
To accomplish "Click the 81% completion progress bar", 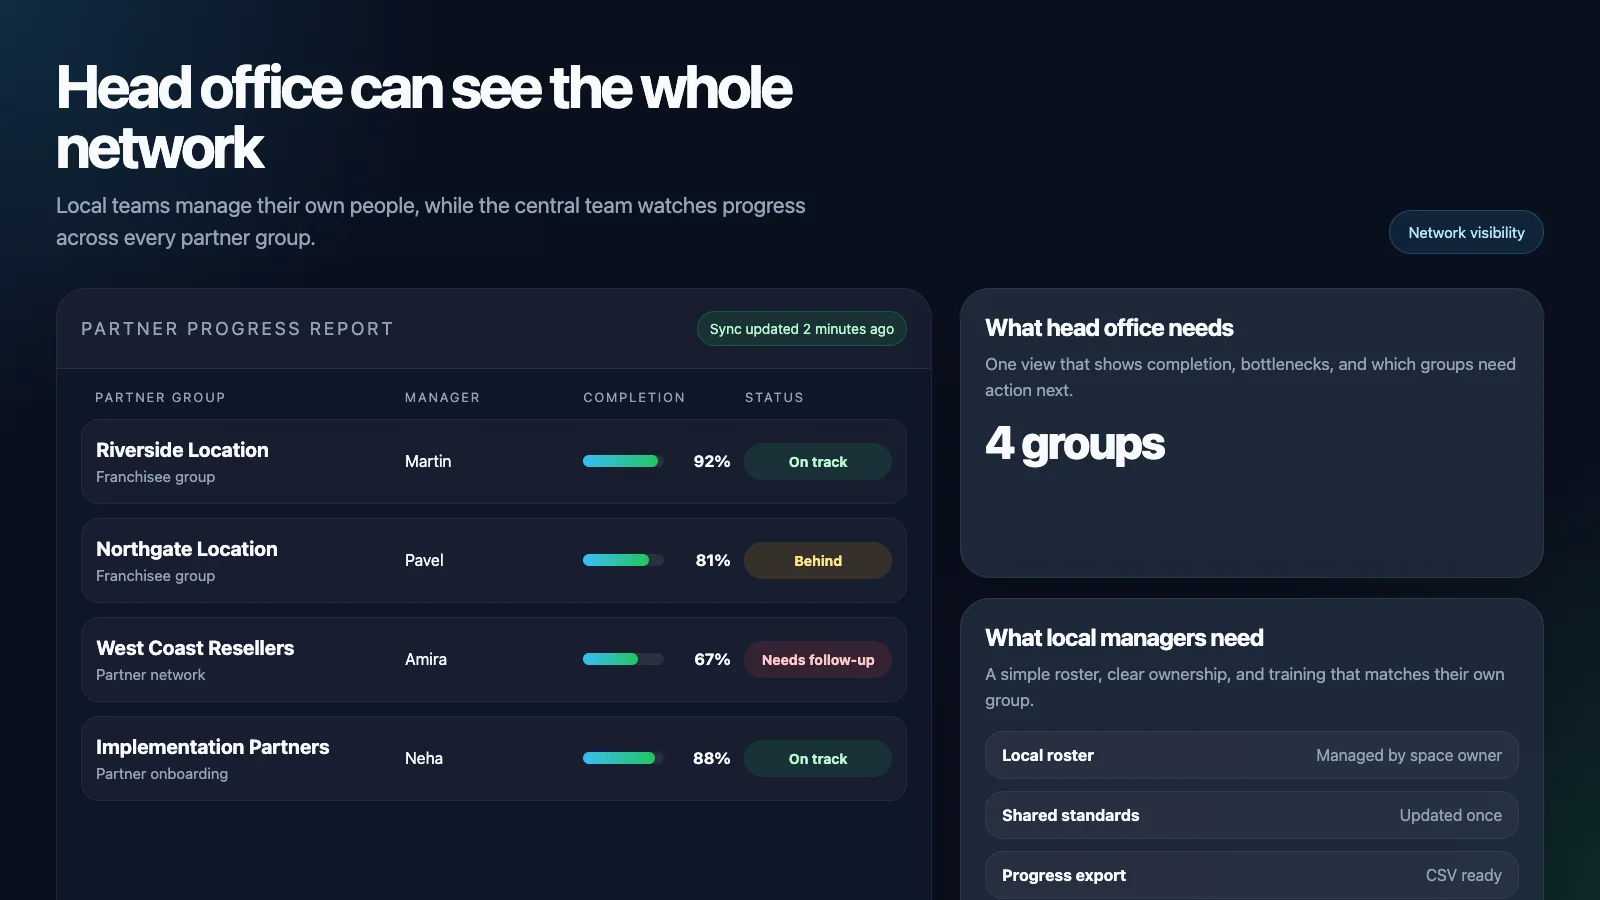I will pos(623,560).
